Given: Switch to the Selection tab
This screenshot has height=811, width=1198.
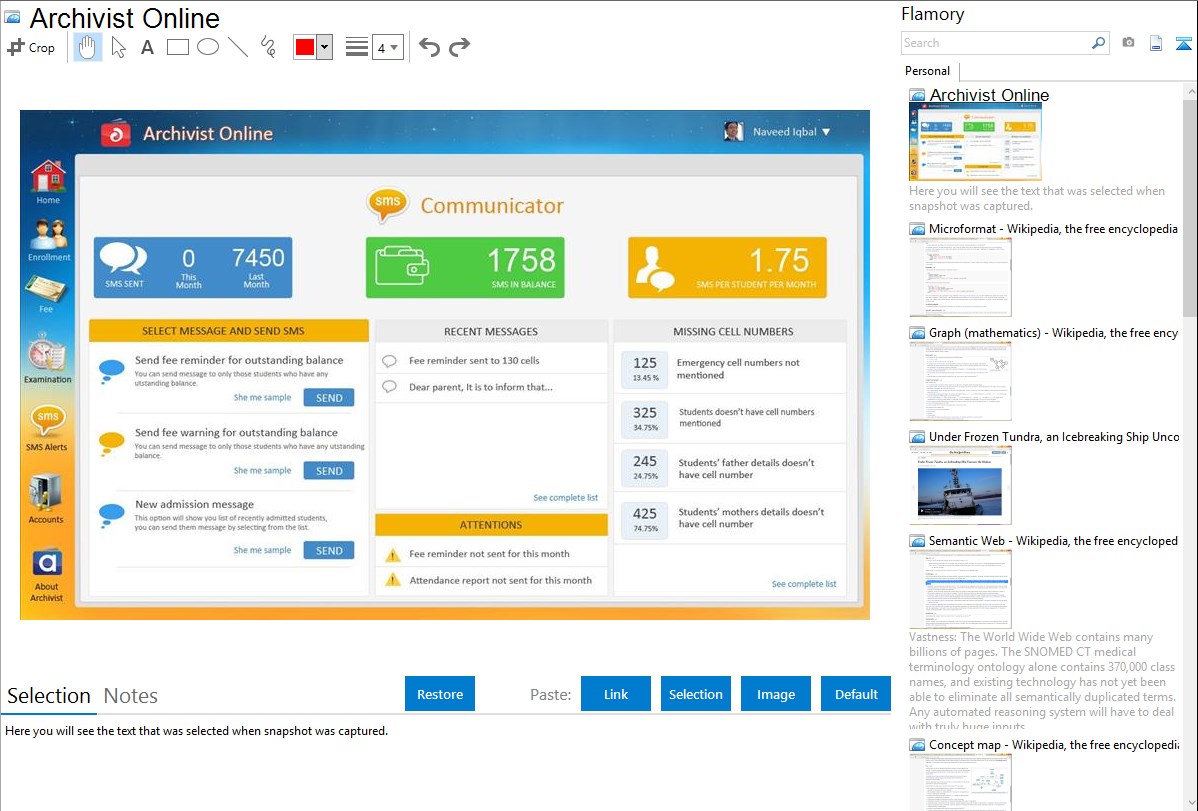Looking at the screenshot, I should coord(49,696).
